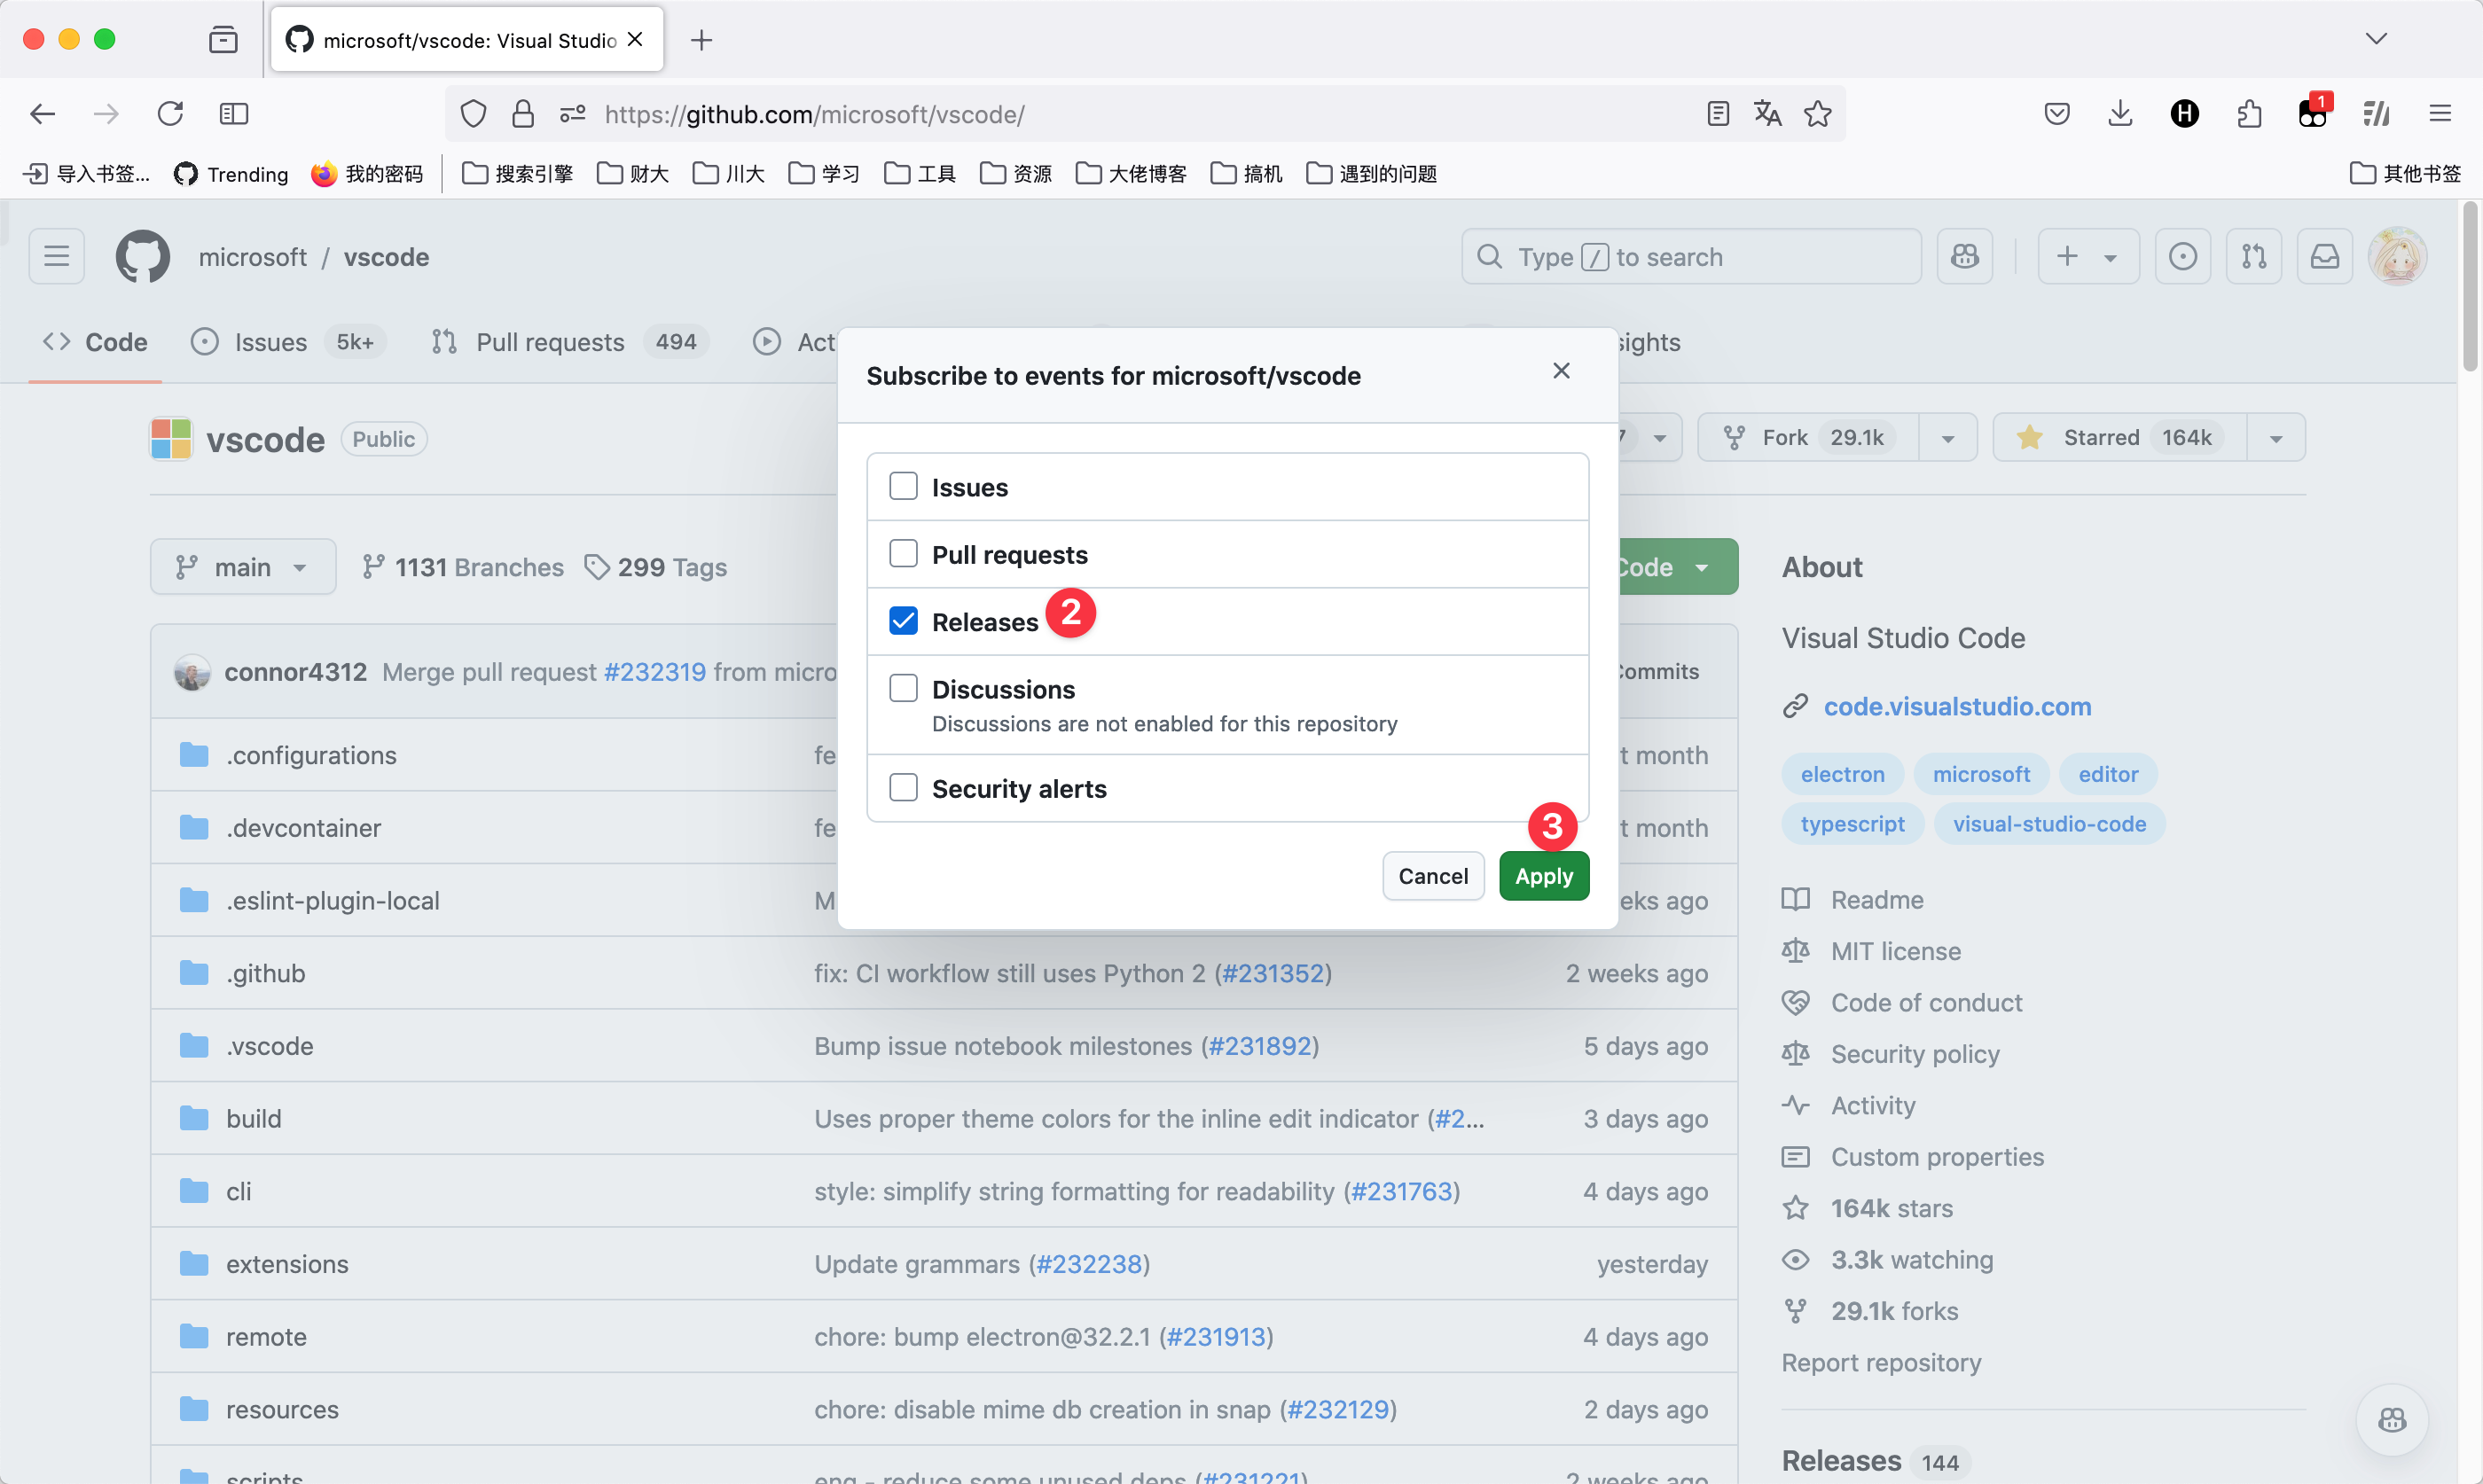
Task: Click the issues circle icon in header
Action: [2182, 257]
